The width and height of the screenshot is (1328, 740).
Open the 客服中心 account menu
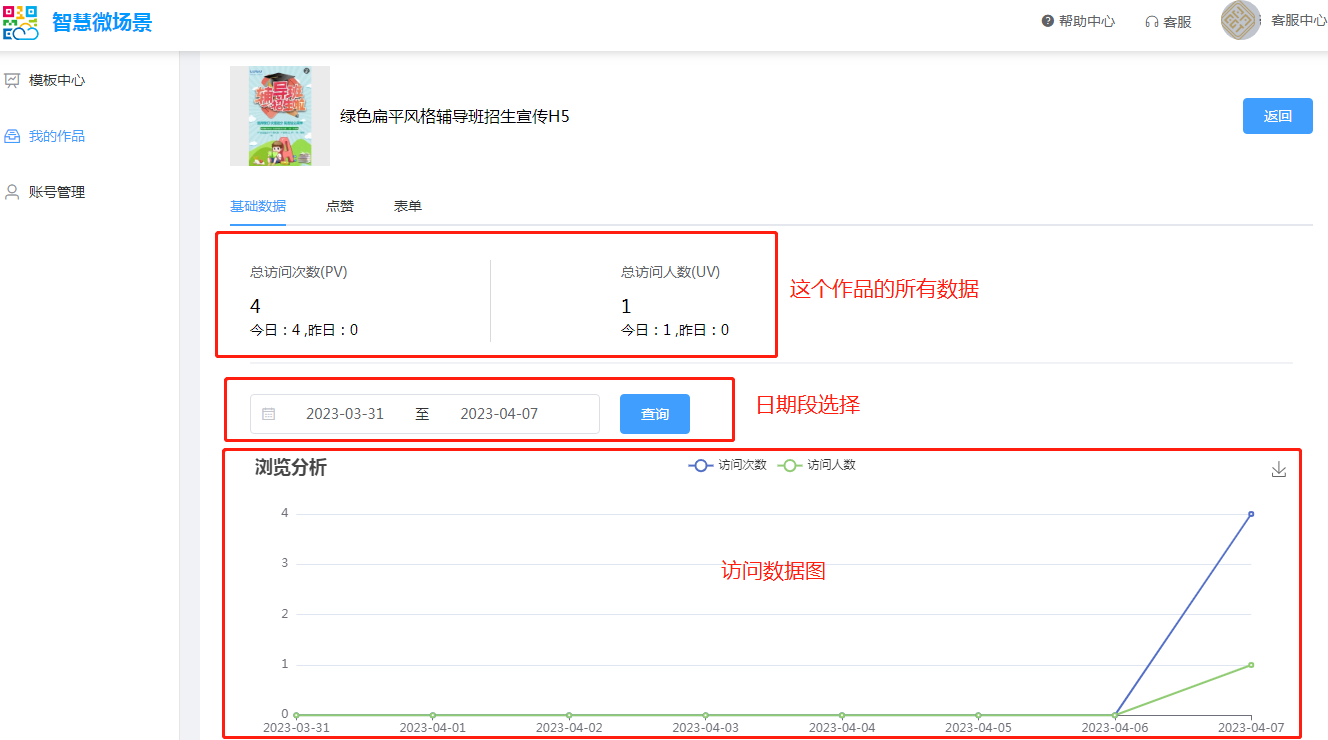[x=1298, y=21]
